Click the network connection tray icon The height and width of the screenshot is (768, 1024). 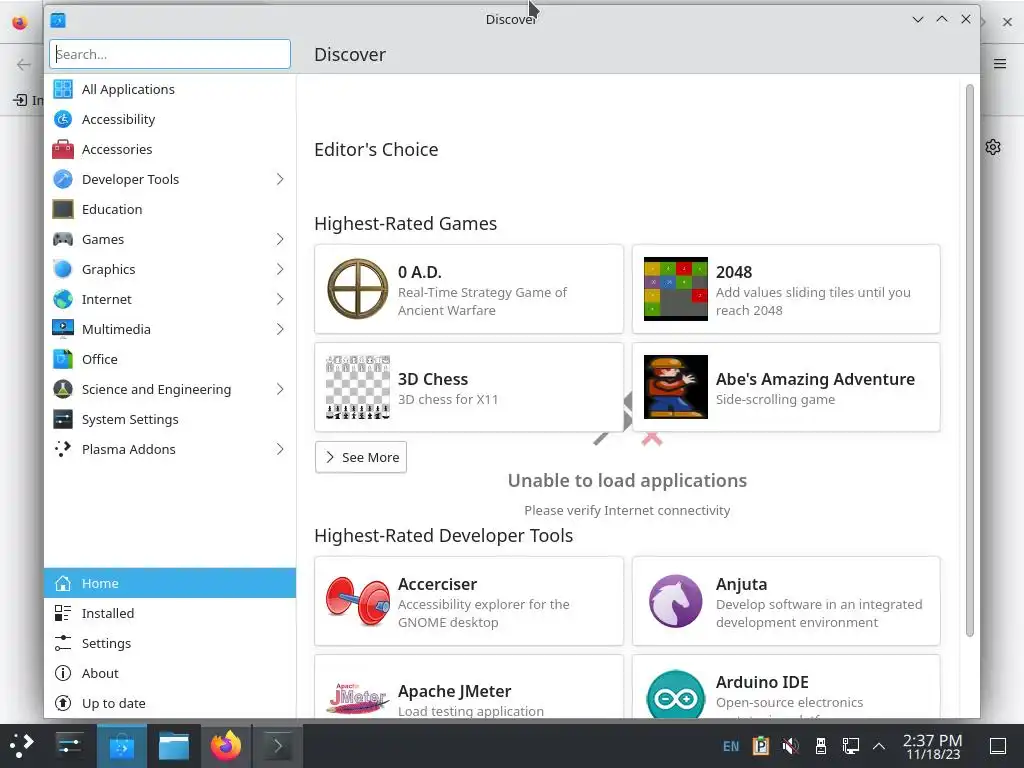coord(850,746)
